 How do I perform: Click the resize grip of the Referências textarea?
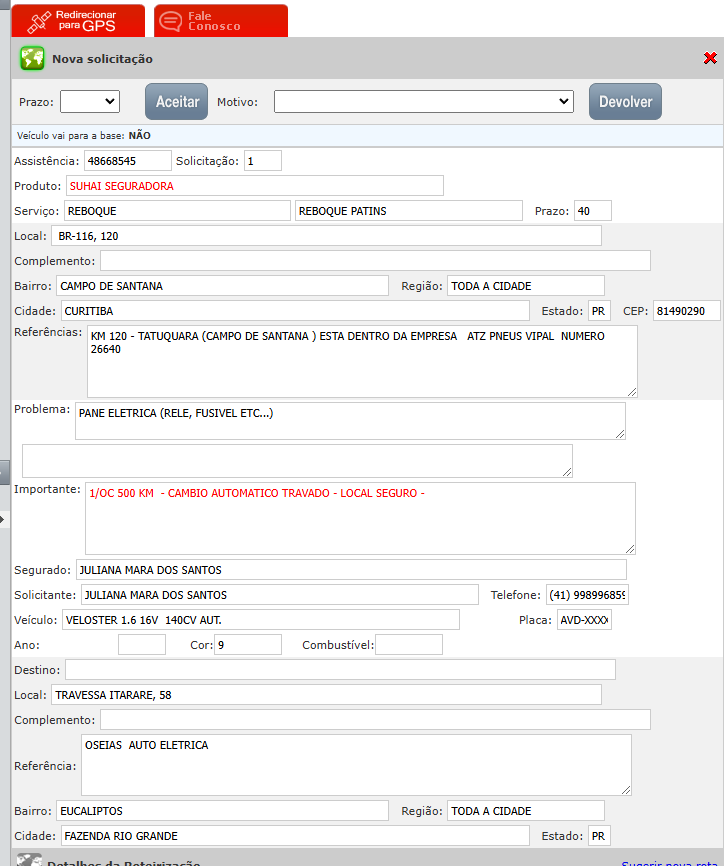tap(631, 391)
